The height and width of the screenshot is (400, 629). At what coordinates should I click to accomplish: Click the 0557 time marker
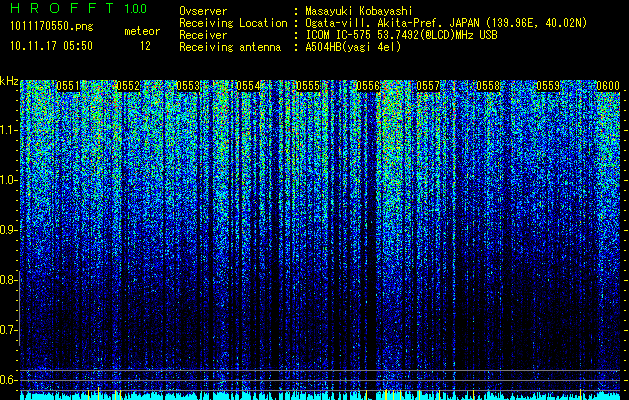pos(428,86)
